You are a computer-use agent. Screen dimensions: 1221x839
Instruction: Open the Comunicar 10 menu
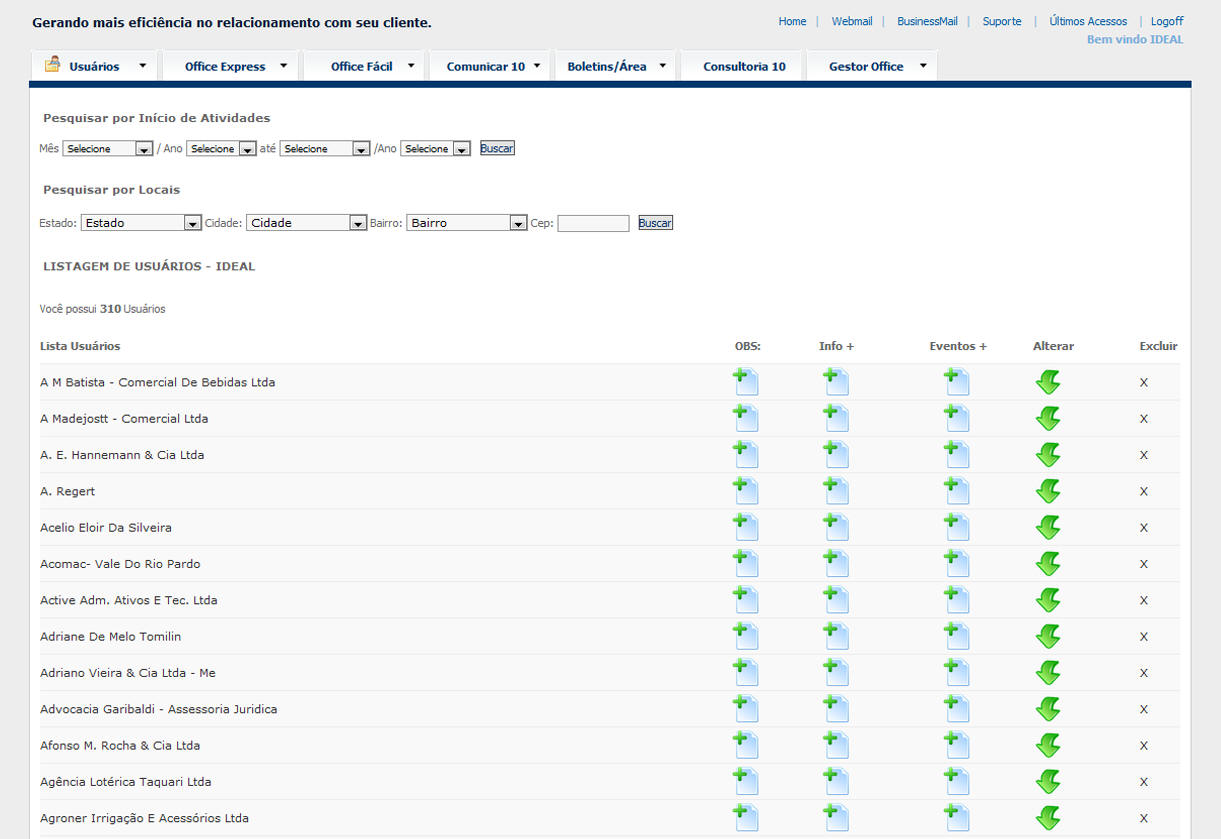click(x=490, y=67)
